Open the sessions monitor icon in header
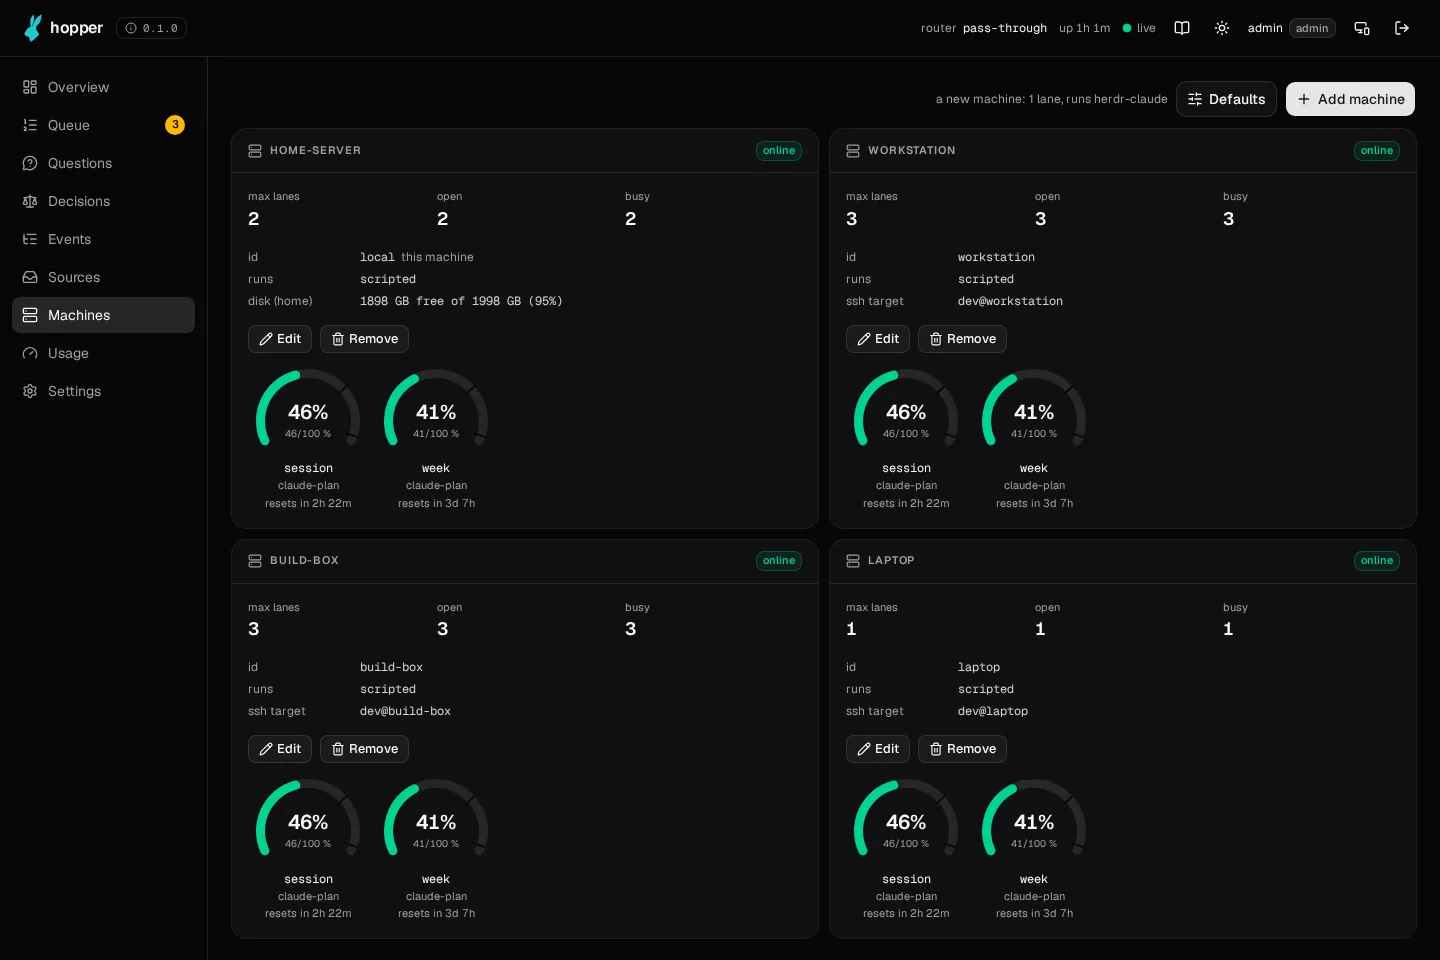 pyautogui.click(x=1362, y=28)
